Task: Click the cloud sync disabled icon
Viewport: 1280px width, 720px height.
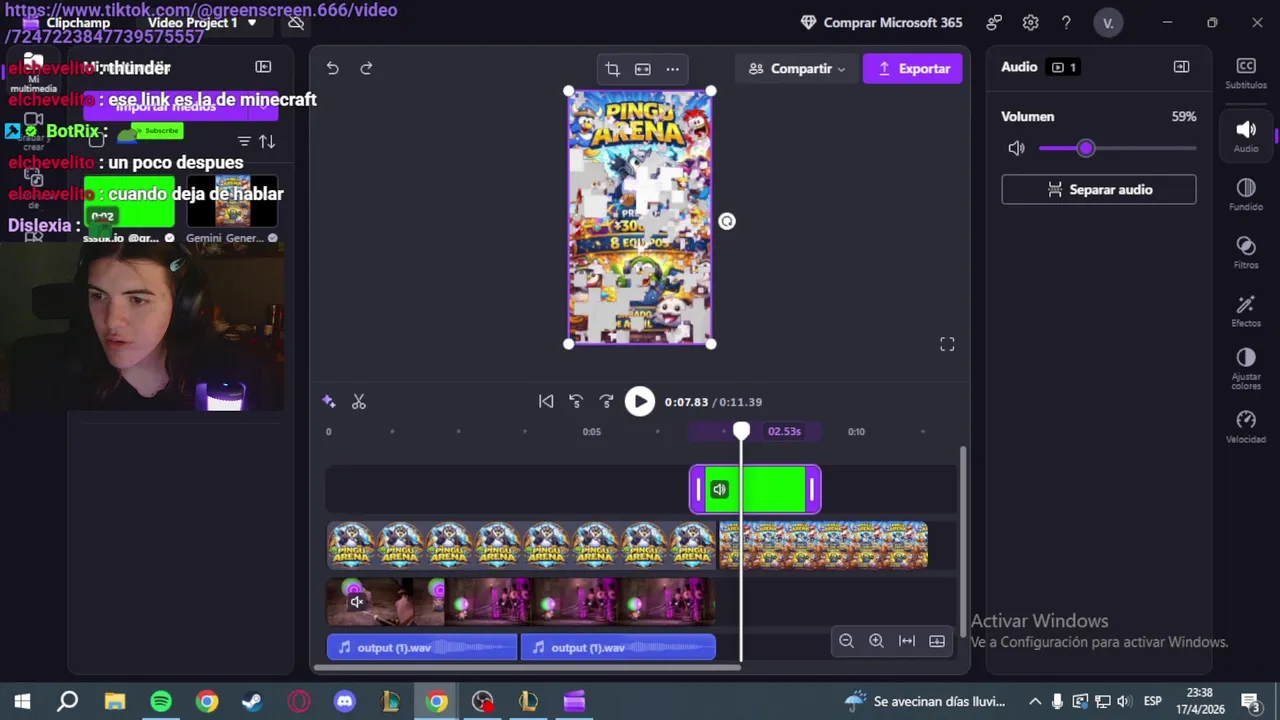Action: coord(296,22)
